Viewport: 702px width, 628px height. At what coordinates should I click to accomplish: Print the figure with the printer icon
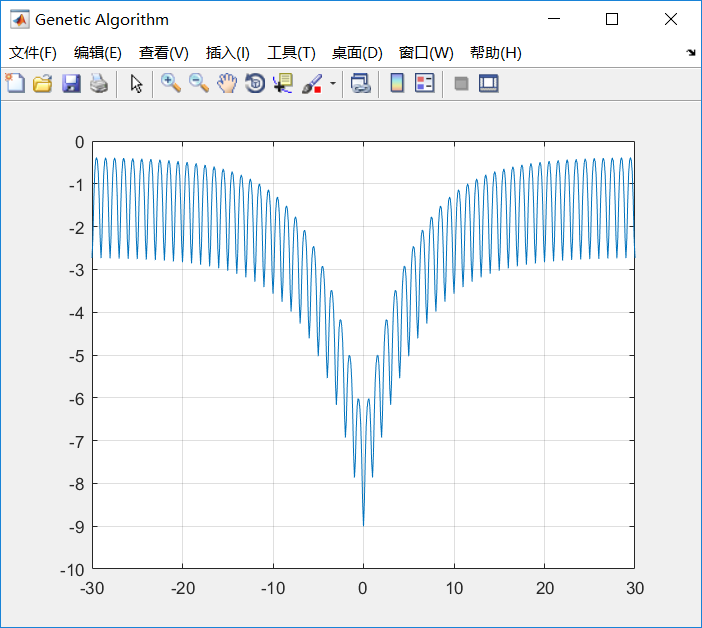[x=99, y=83]
